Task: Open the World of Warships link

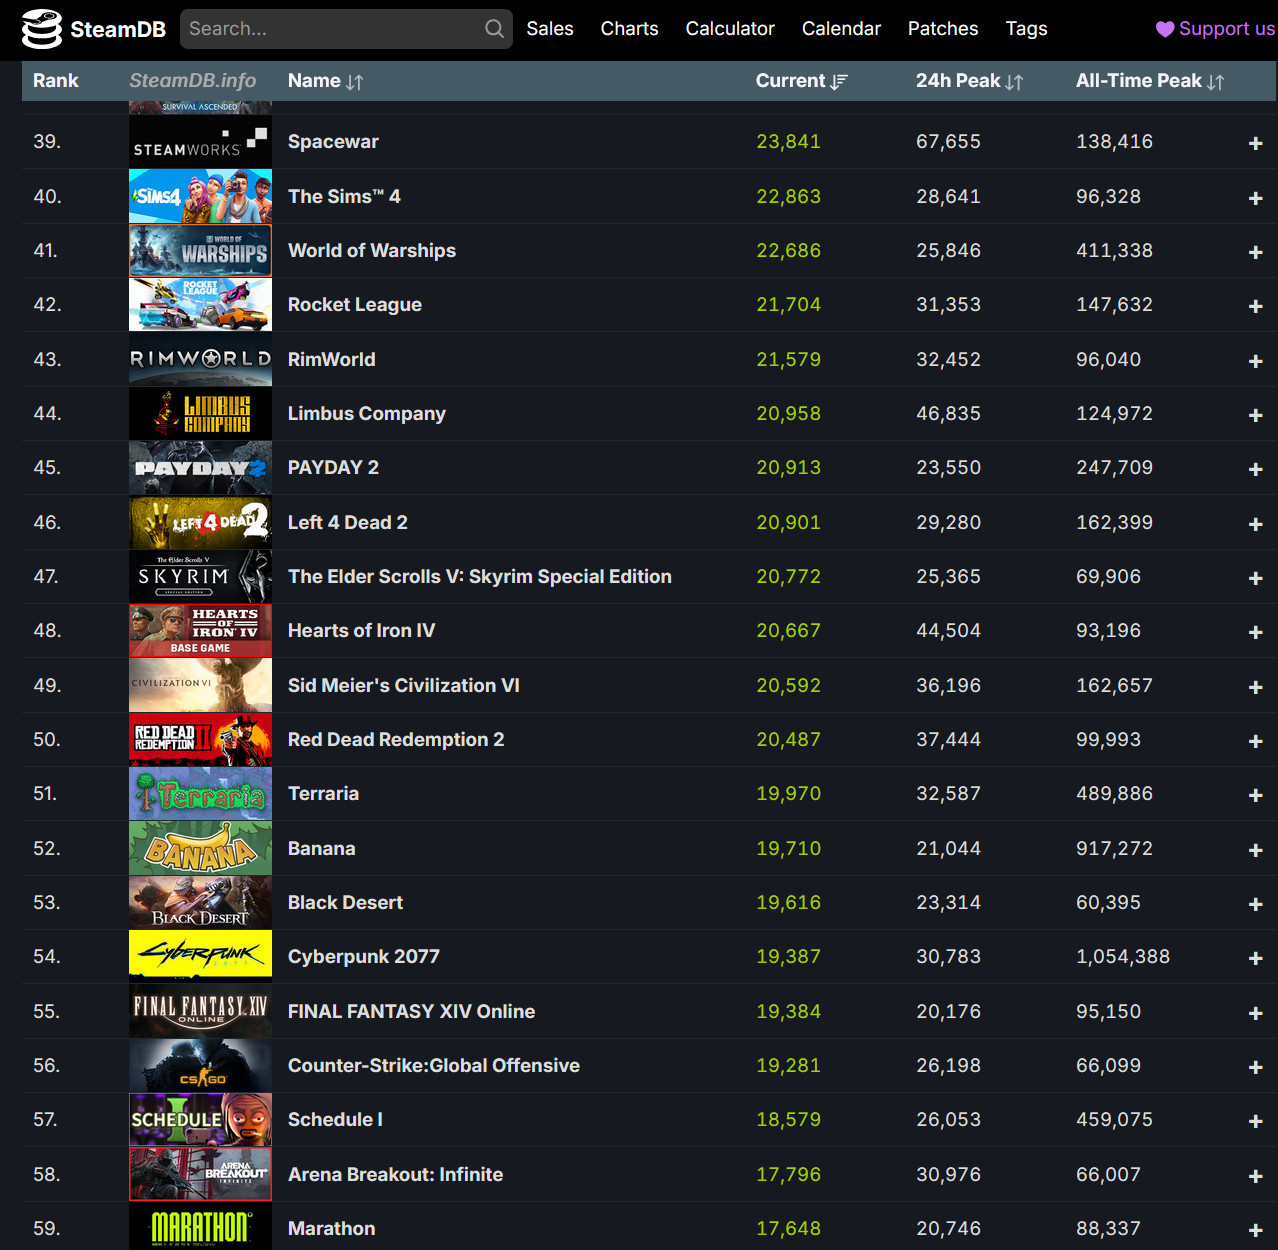Action: tap(372, 250)
